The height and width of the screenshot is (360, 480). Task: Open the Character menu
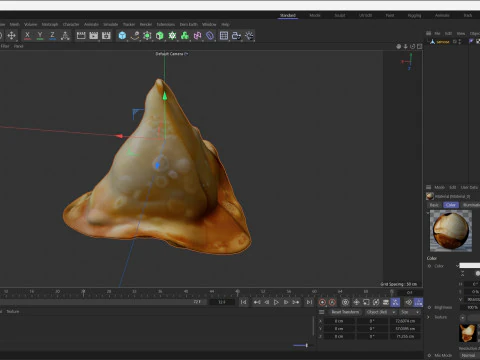[71, 24]
